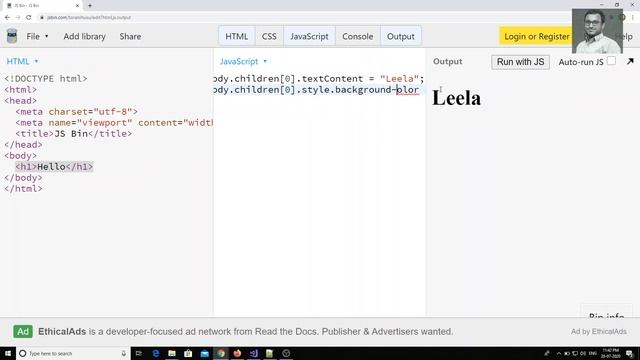The width and height of the screenshot is (640, 360).
Task: Open a new browser tab
Action: tap(90, 5)
